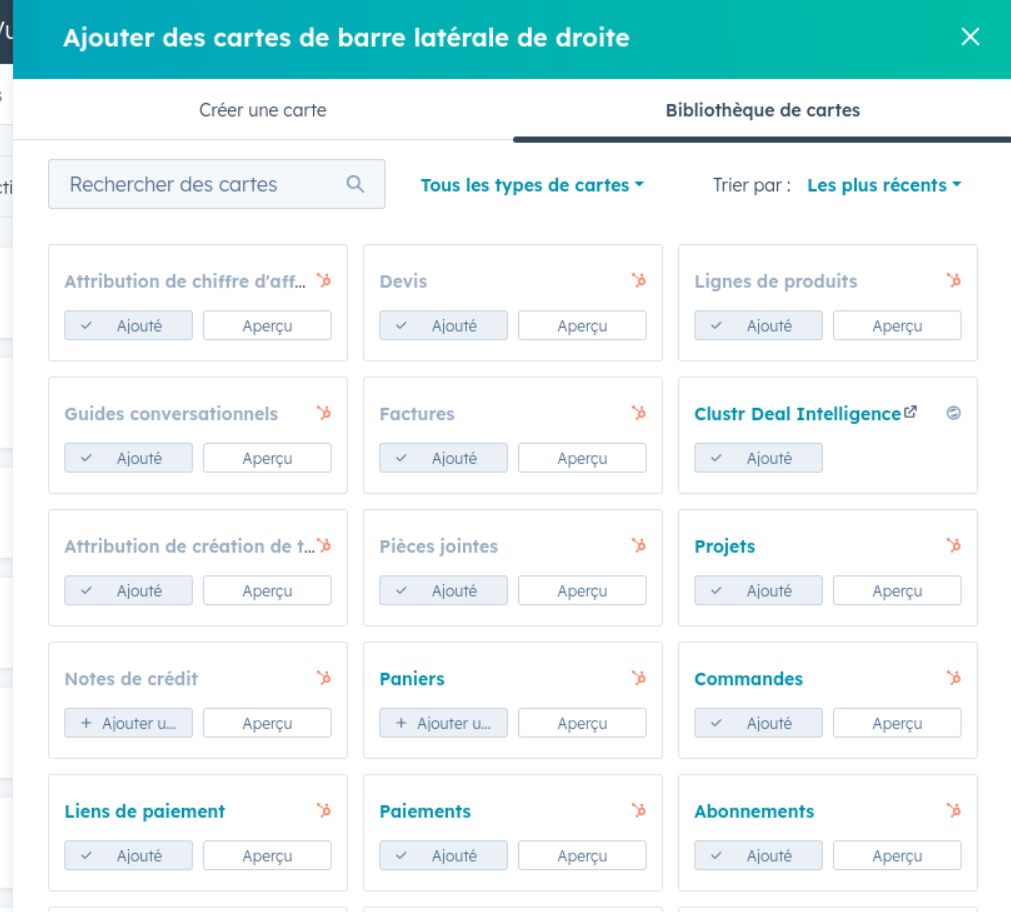This screenshot has height=912, width=1011.
Task: Click the HubSpot icon on Paniers card
Action: point(638,678)
